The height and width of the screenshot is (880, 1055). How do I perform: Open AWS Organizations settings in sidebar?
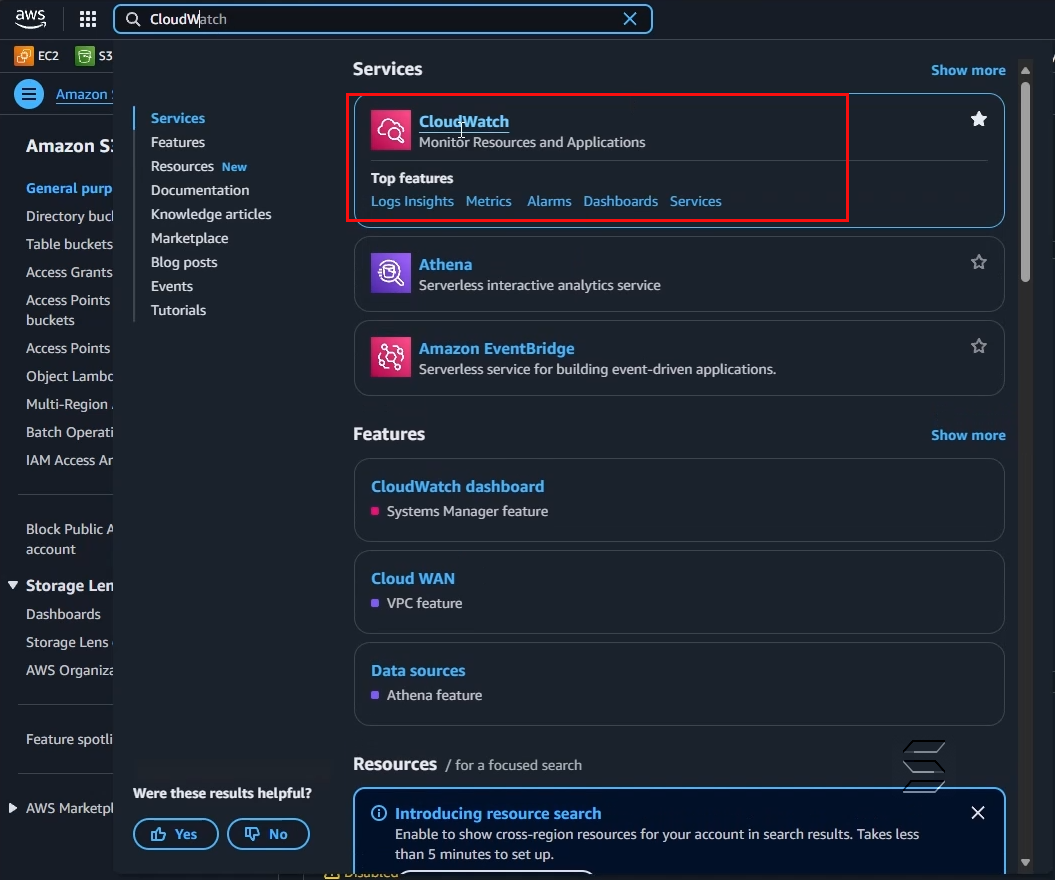pos(69,670)
